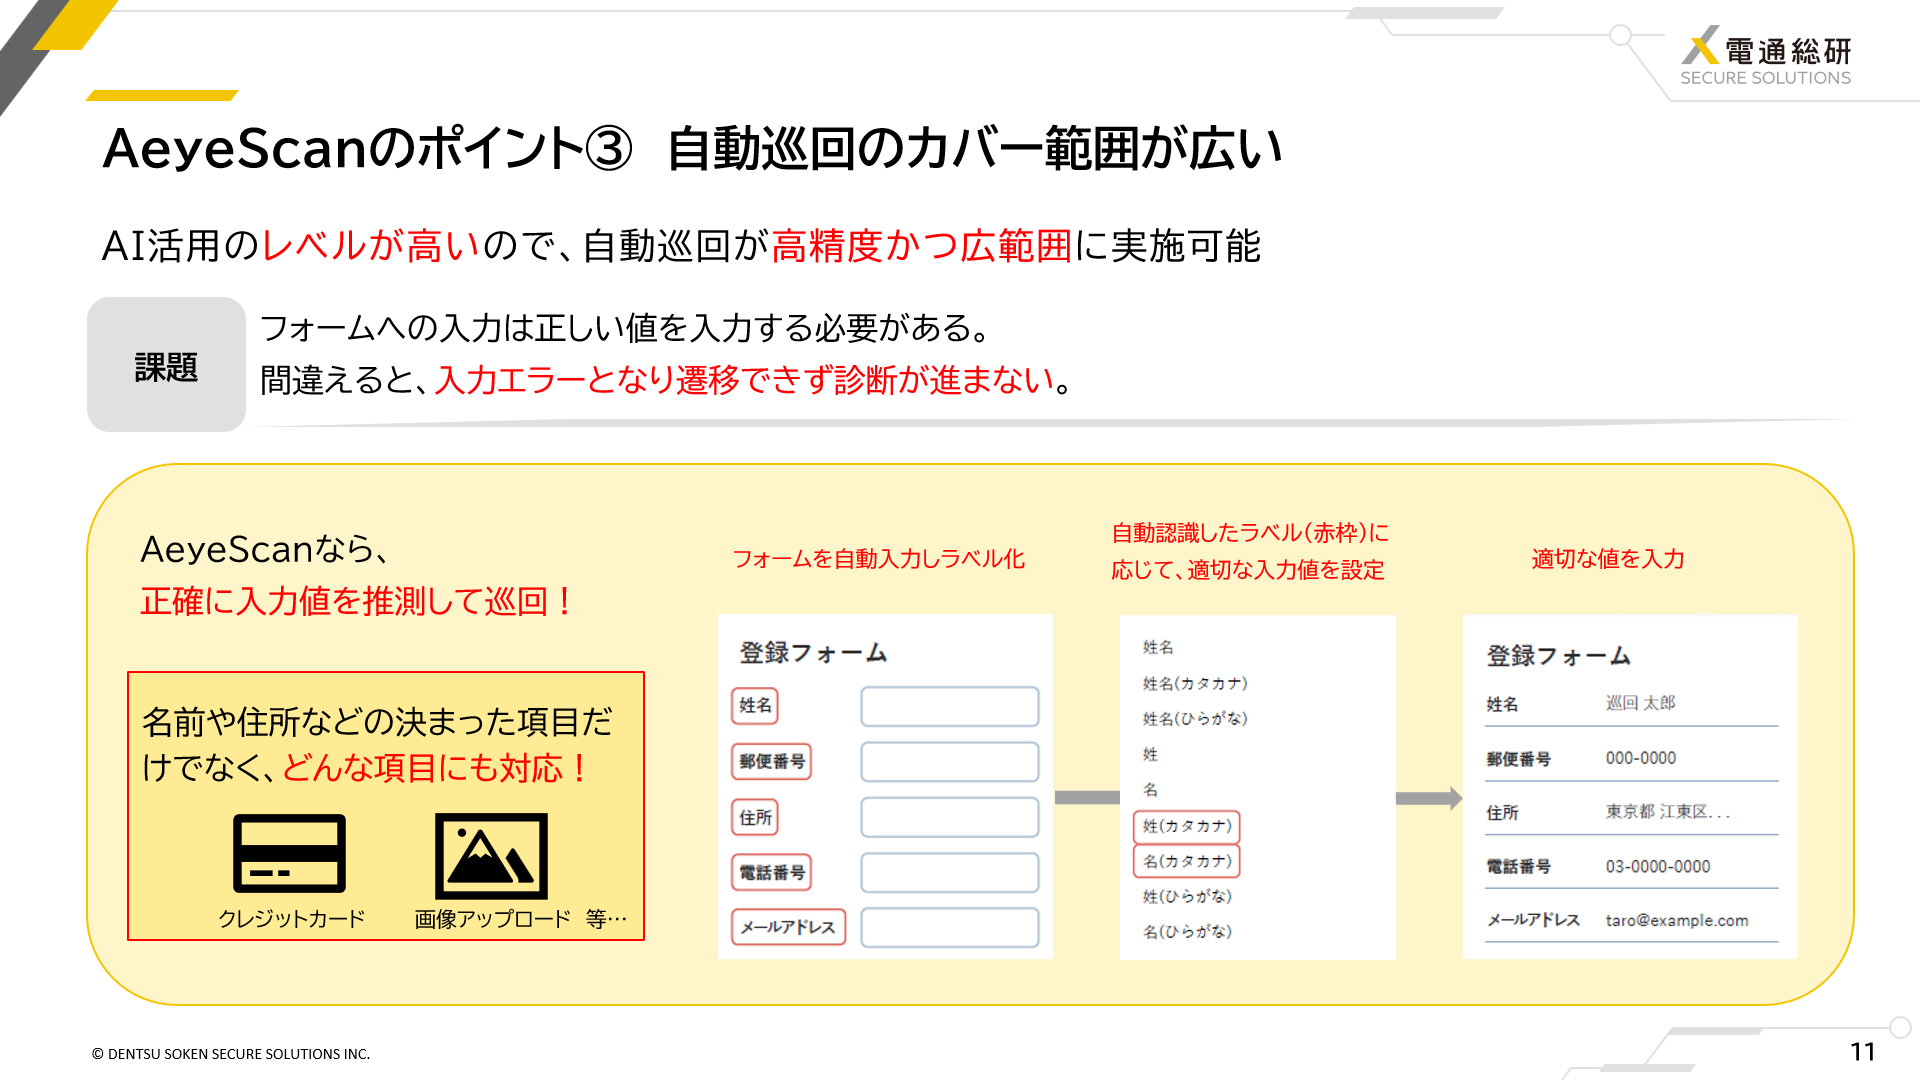Click the 画像アップロード caption

click(x=492, y=919)
